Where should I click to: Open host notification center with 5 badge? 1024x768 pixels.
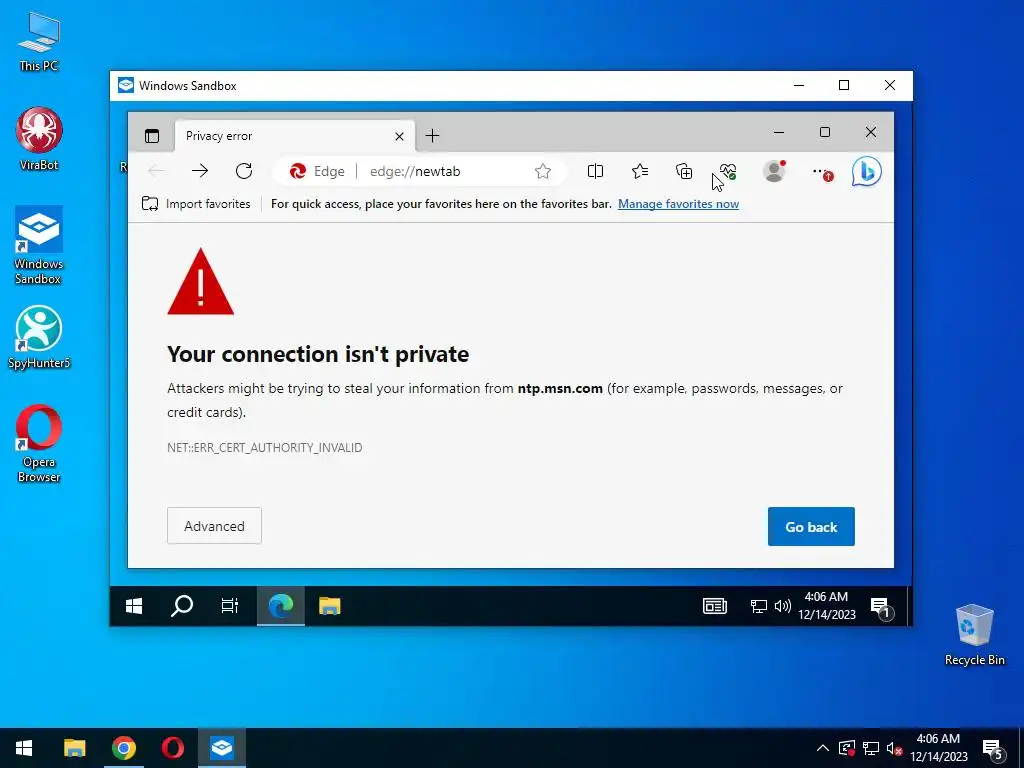(x=993, y=749)
